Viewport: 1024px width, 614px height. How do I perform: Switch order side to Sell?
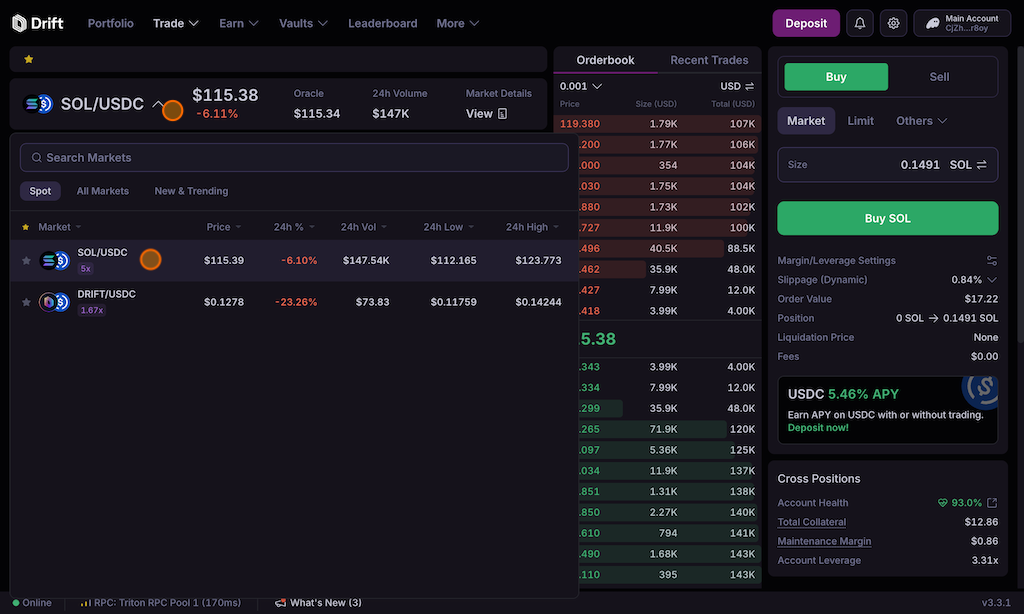point(939,77)
